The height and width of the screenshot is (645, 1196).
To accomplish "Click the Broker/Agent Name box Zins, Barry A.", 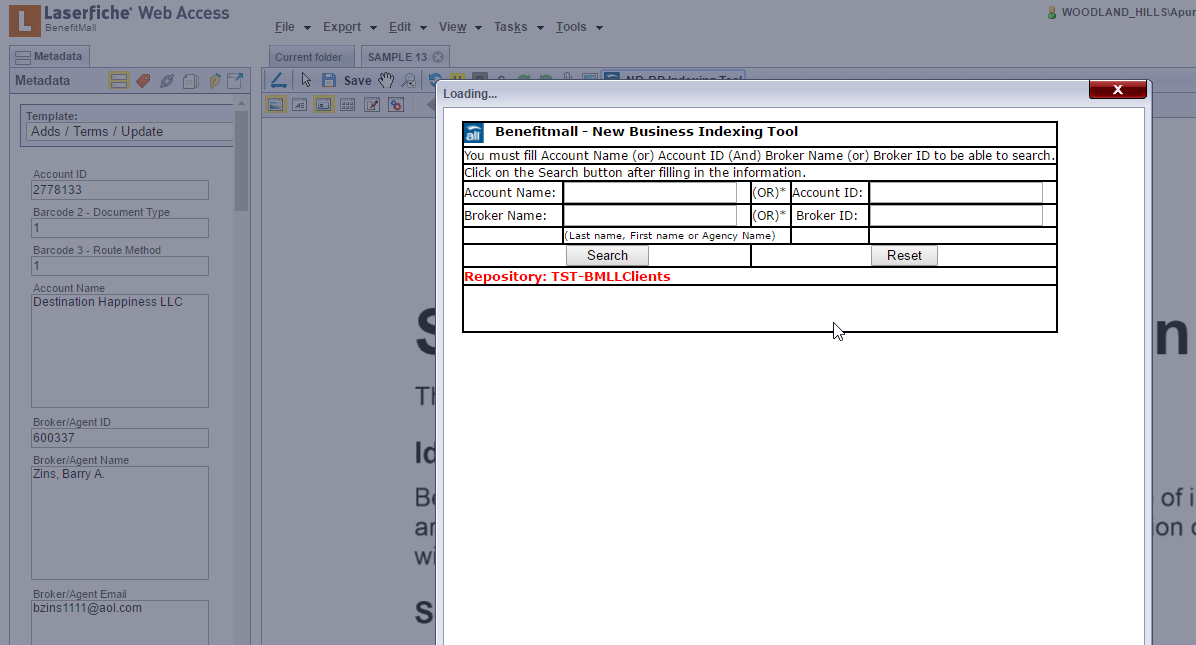I will (x=120, y=523).
